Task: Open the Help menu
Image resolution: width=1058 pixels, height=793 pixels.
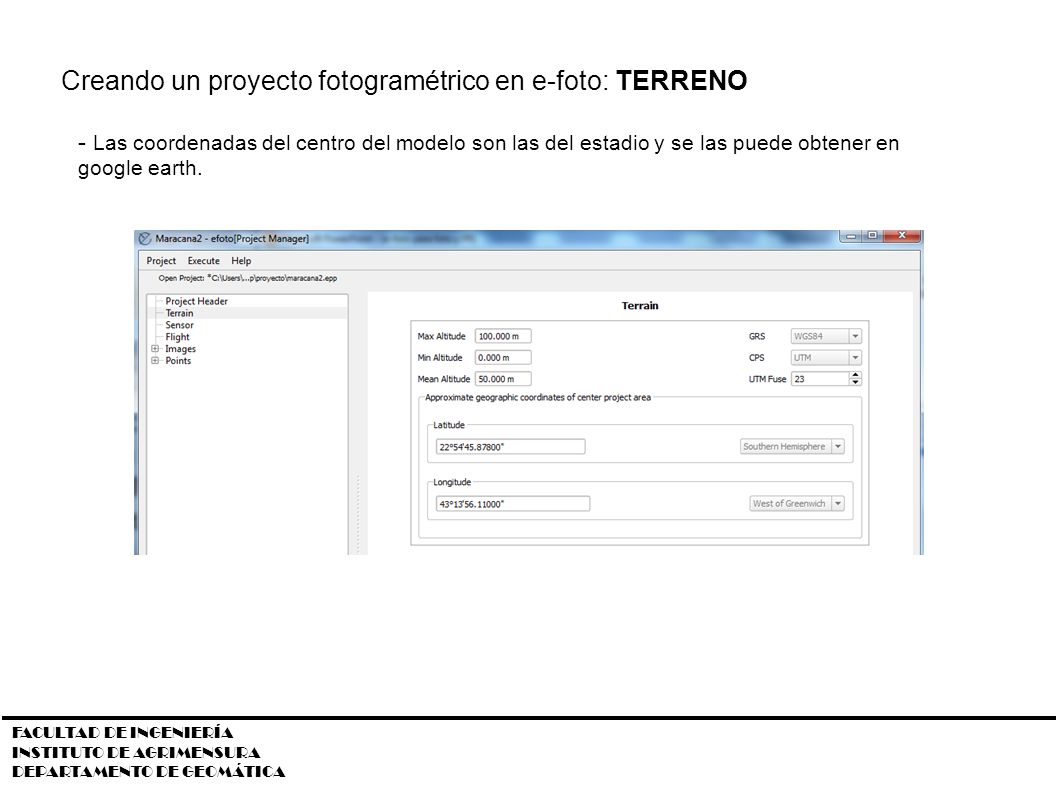Action: tap(241, 261)
